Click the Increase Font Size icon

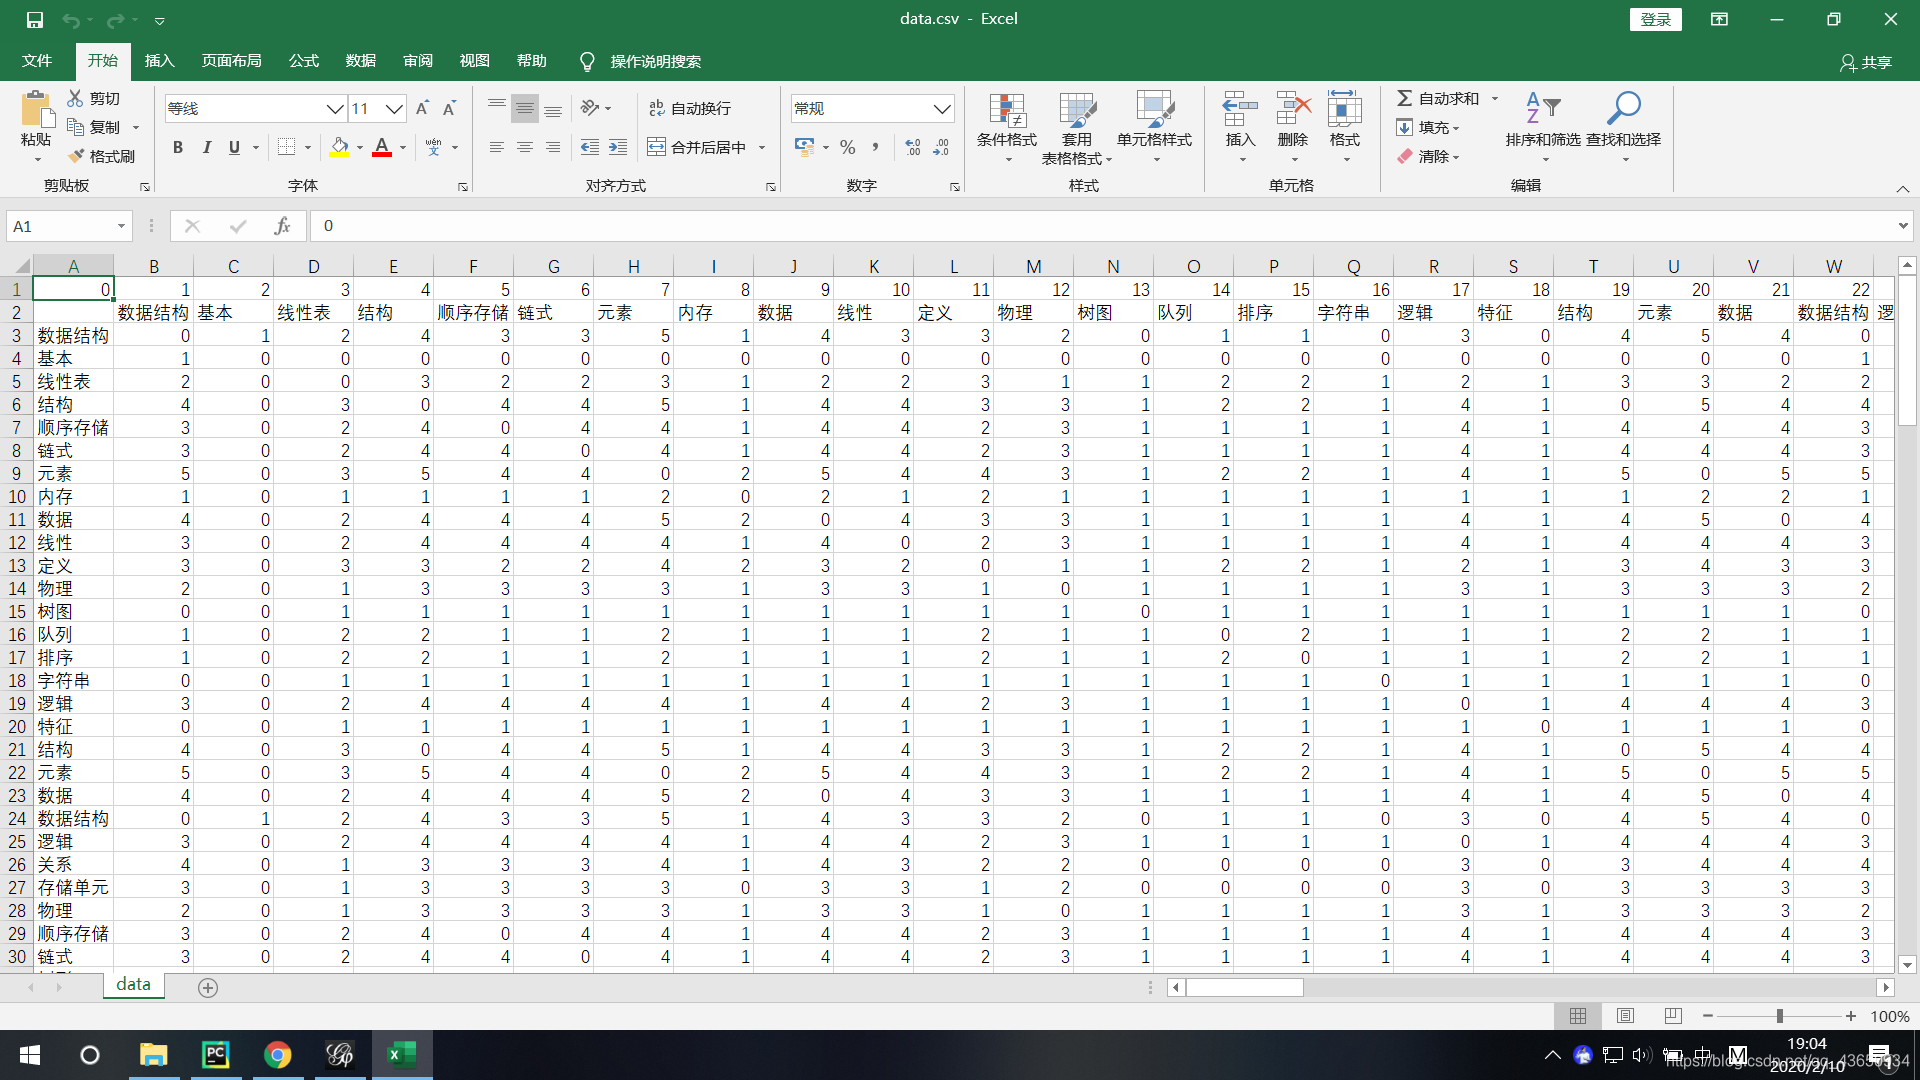coord(422,108)
